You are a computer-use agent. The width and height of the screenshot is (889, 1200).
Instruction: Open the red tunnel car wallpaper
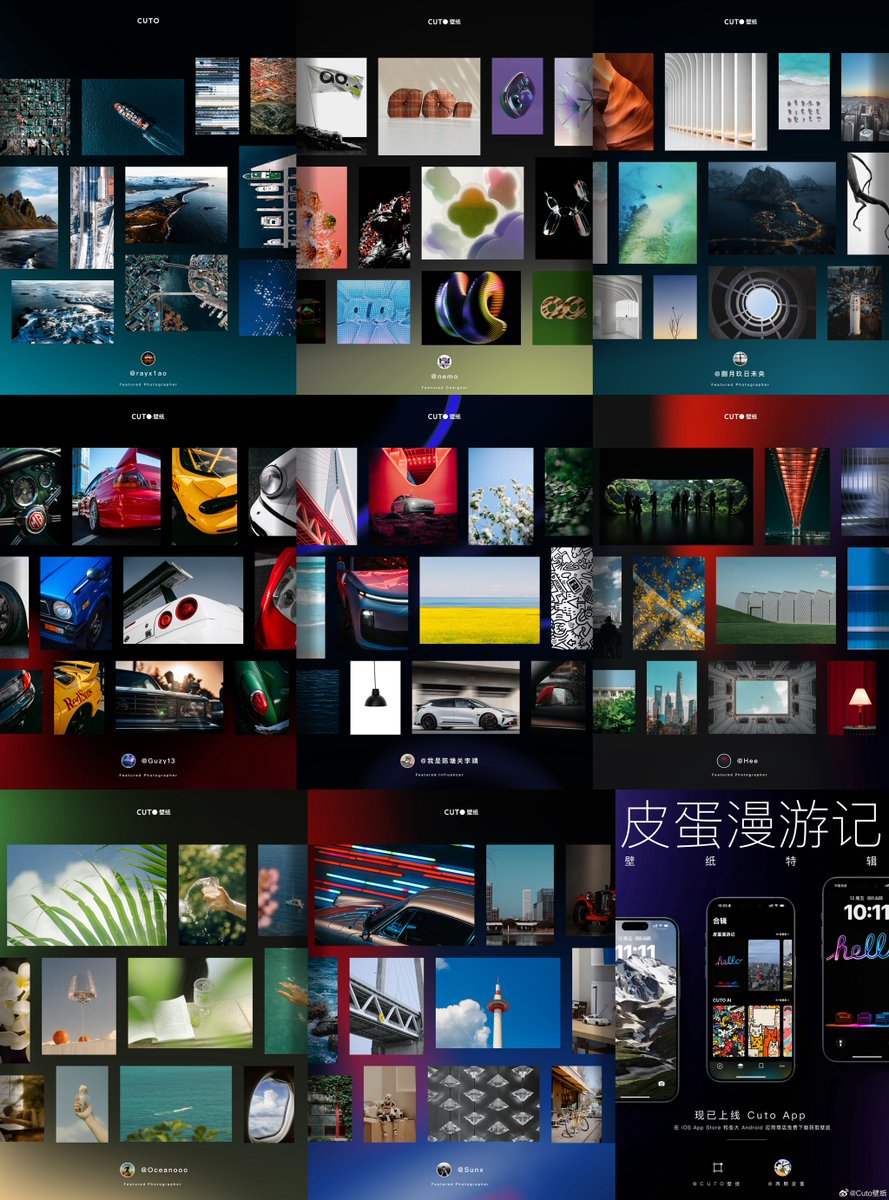click(413, 496)
